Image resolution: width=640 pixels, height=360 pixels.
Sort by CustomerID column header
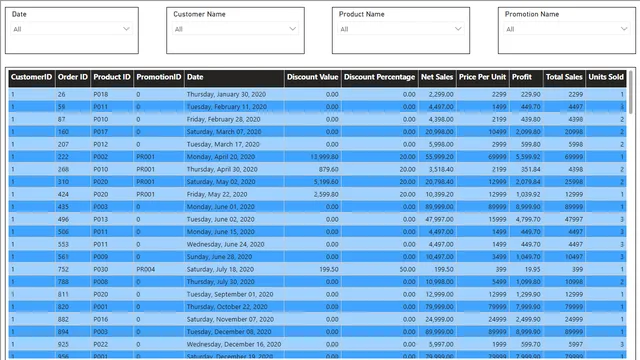point(31,77)
